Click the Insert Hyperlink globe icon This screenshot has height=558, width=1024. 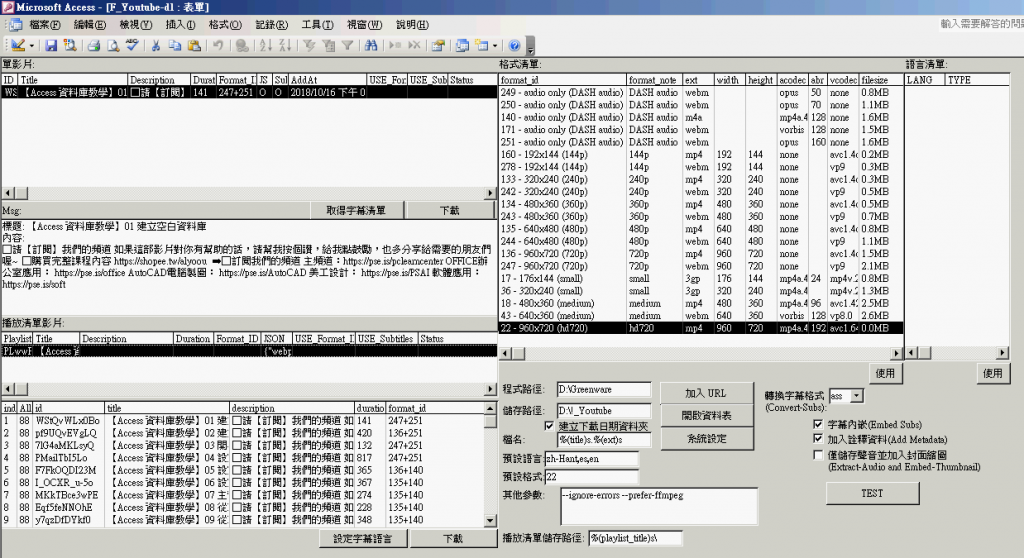pos(242,46)
